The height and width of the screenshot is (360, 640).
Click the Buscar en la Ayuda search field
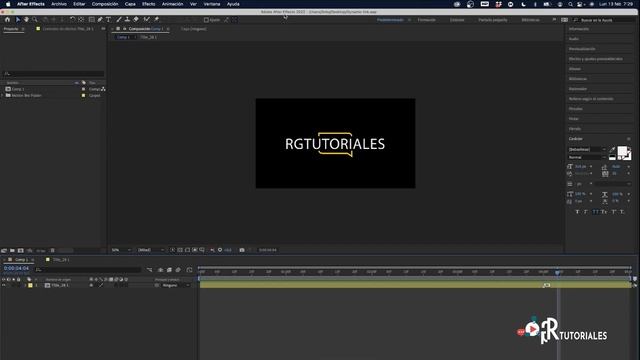(x=603, y=20)
